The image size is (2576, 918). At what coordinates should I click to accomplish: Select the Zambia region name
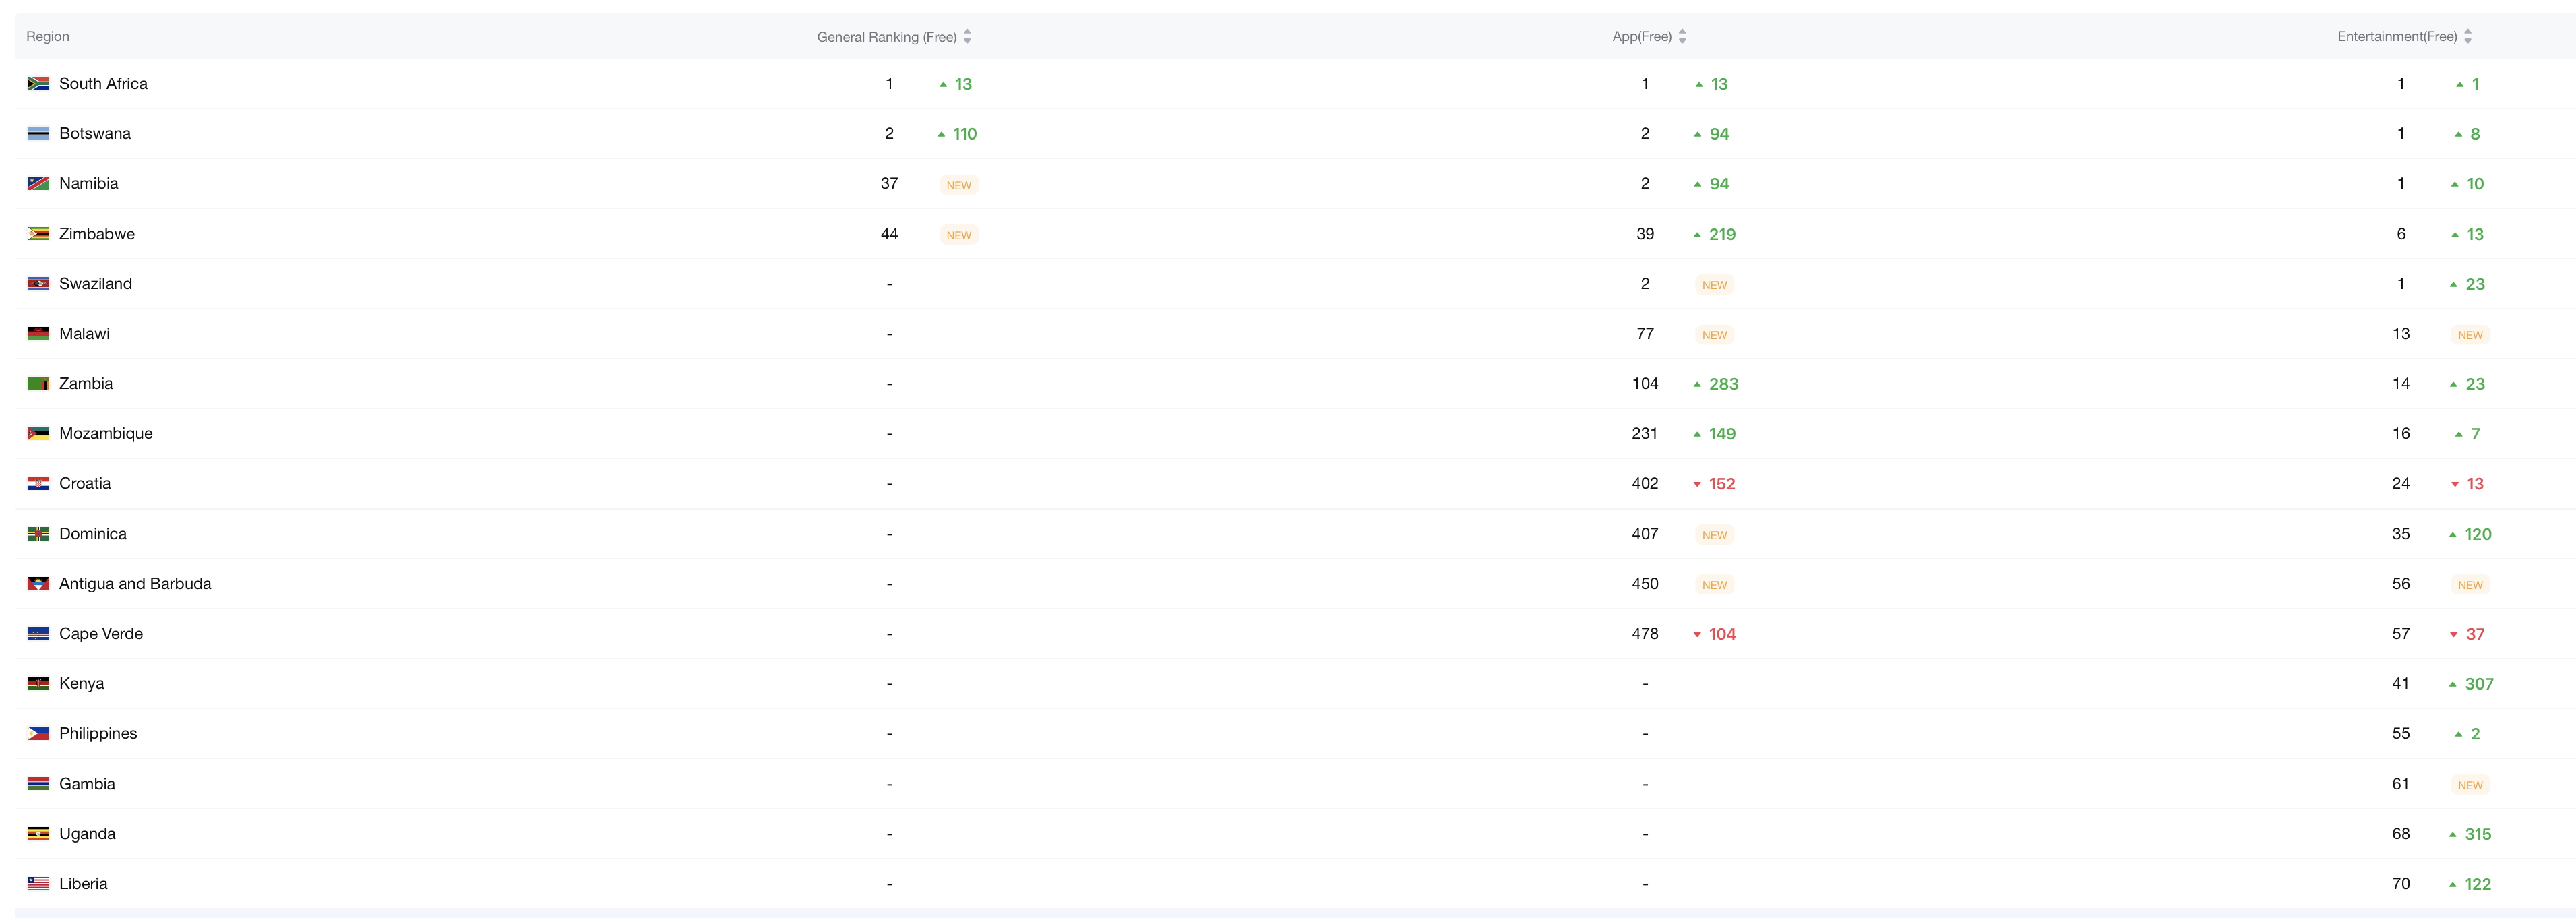86,384
